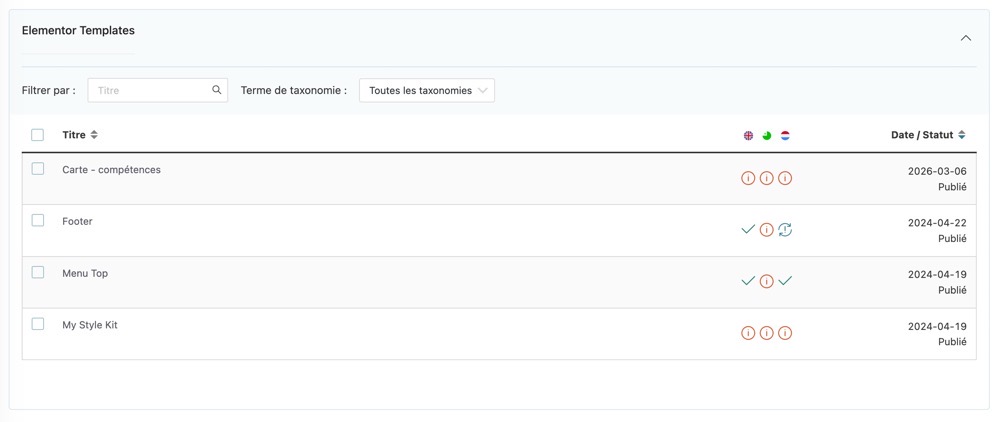The height and width of the screenshot is (422, 1000).
Task: Open the Menu Top template
Action: coord(85,273)
